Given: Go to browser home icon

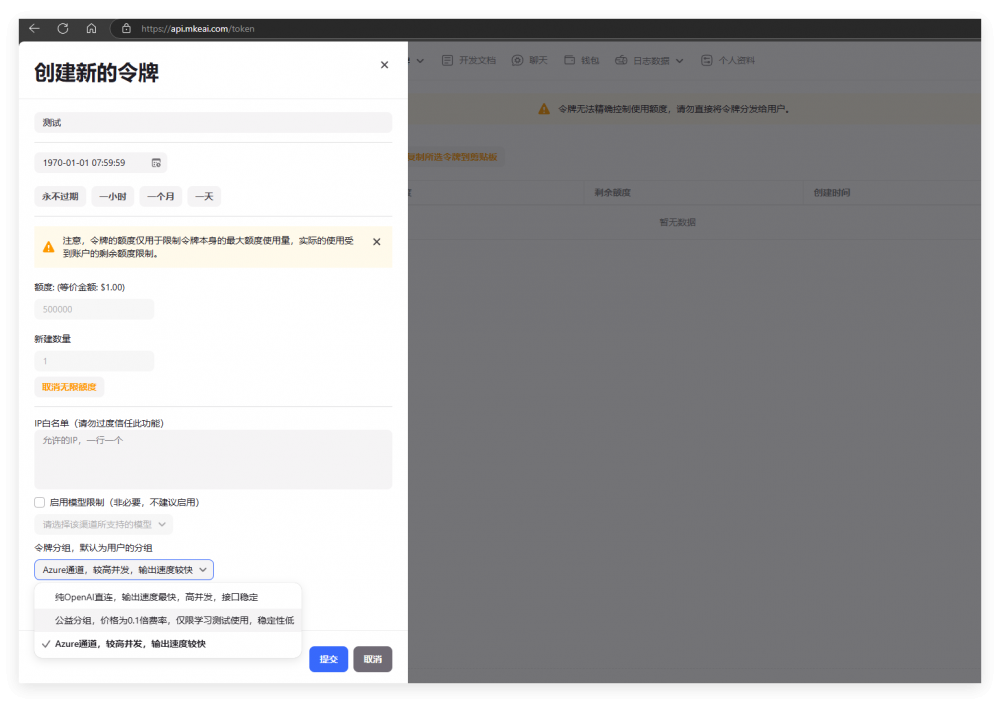Looking at the screenshot, I should [x=92, y=29].
